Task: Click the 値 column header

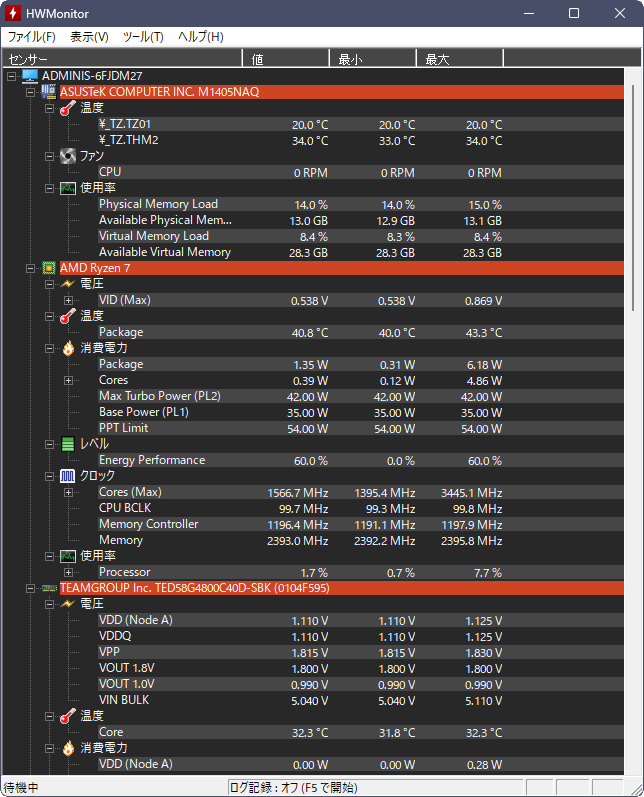Action: pos(286,58)
